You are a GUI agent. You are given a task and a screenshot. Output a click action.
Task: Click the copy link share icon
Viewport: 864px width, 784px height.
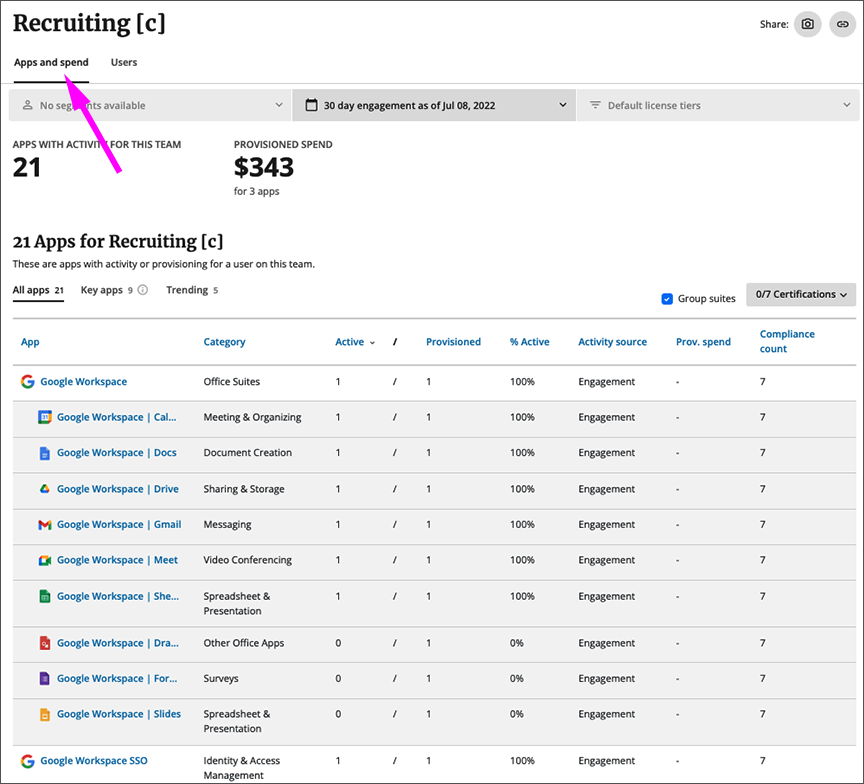[842, 24]
